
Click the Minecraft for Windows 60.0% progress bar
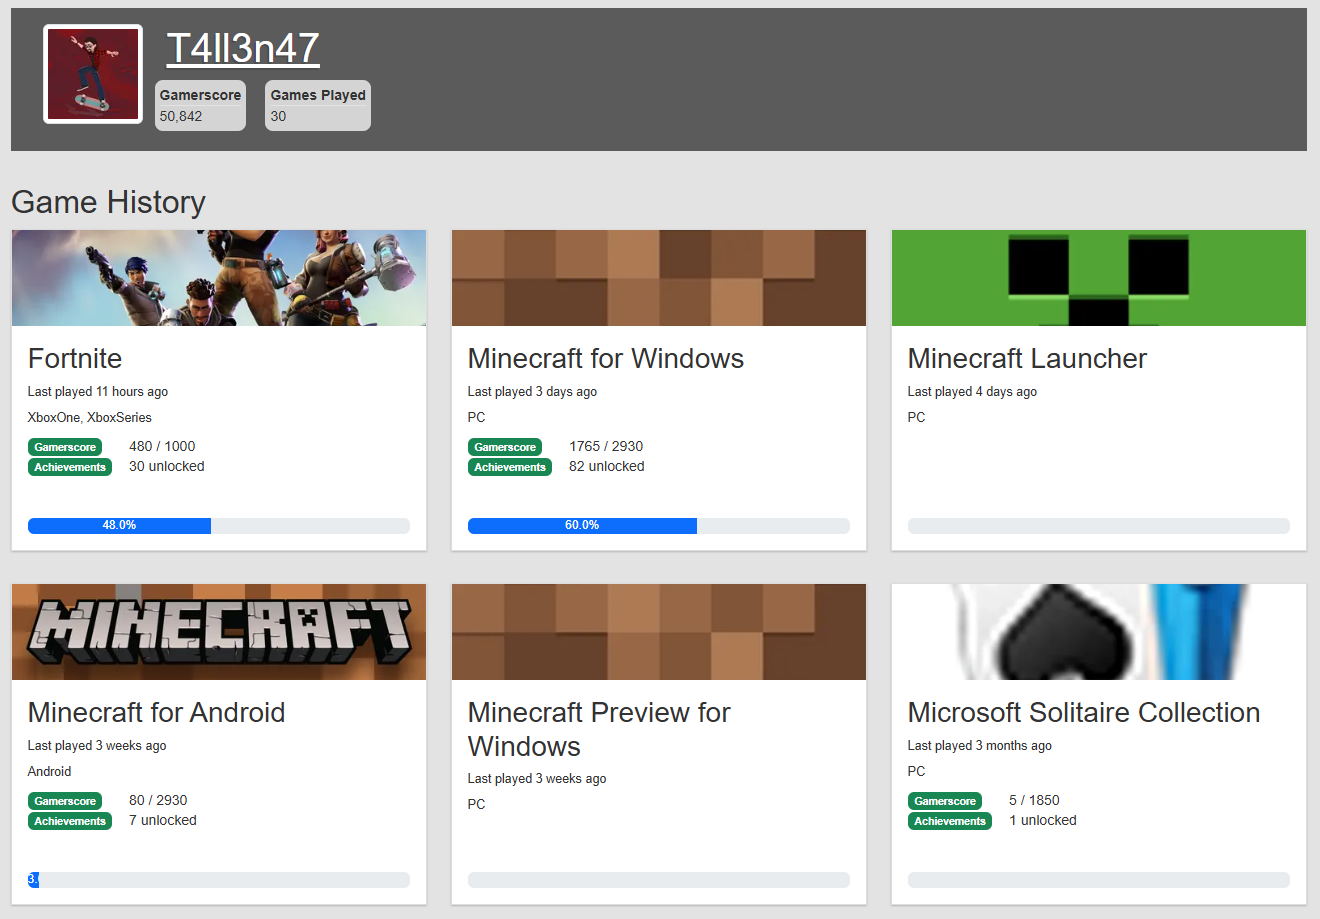coord(659,526)
